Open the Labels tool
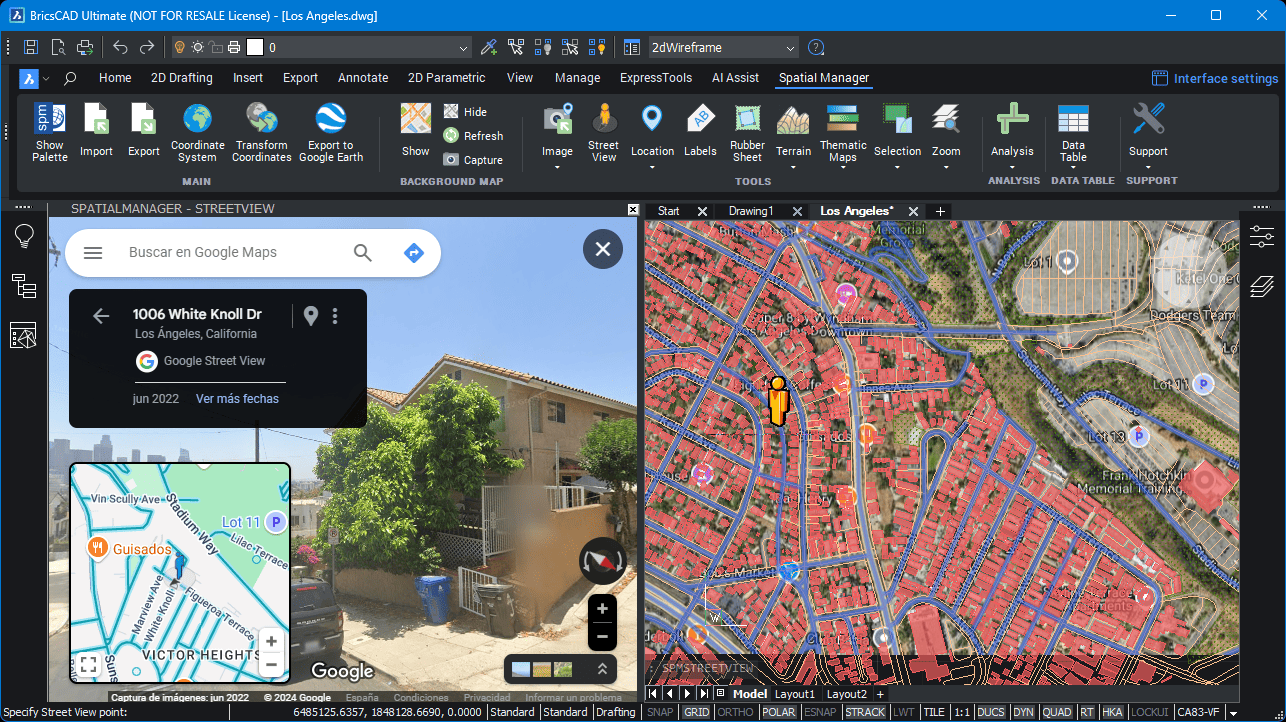The width and height of the screenshot is (1286, 722). (x=700, y=131)
